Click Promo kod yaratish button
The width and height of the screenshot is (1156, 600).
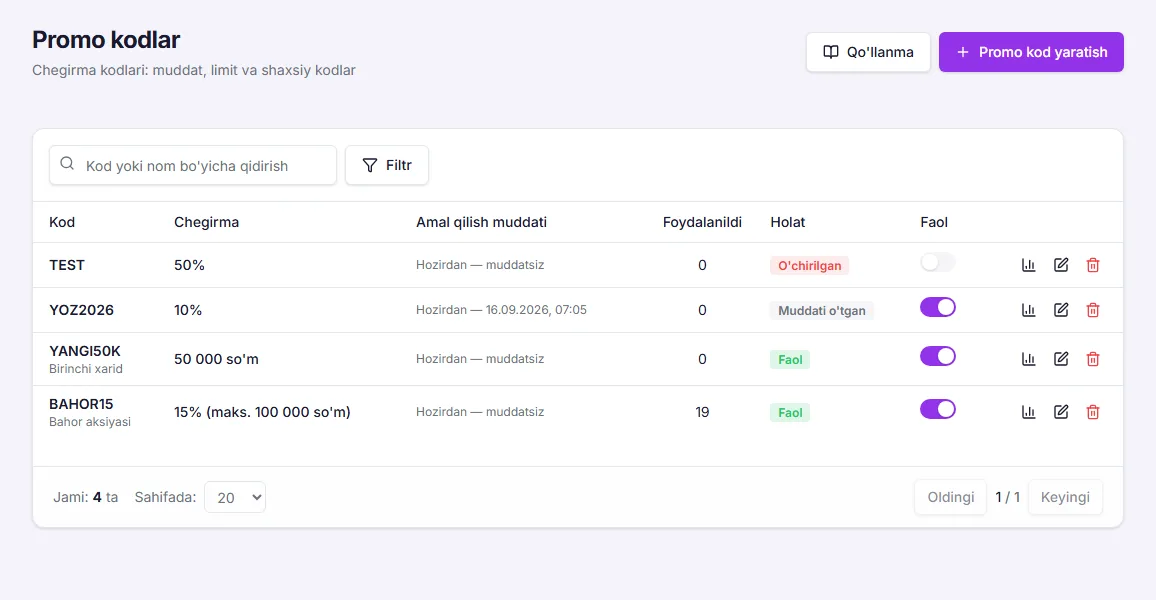[x=1031, y=52]
